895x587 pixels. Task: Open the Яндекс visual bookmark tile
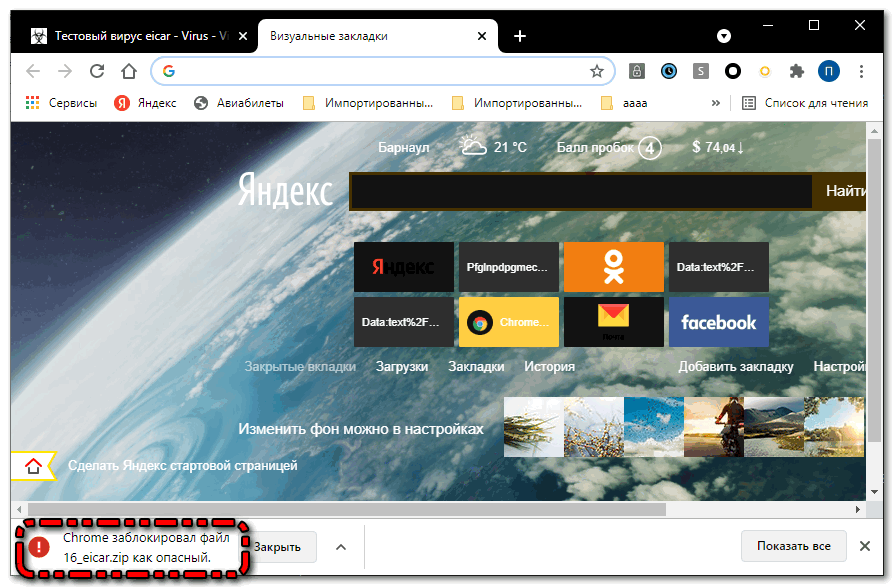tap(404, 267)
